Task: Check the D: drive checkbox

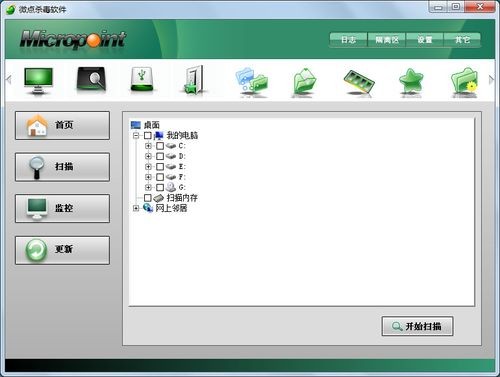Action: (160, 156)
